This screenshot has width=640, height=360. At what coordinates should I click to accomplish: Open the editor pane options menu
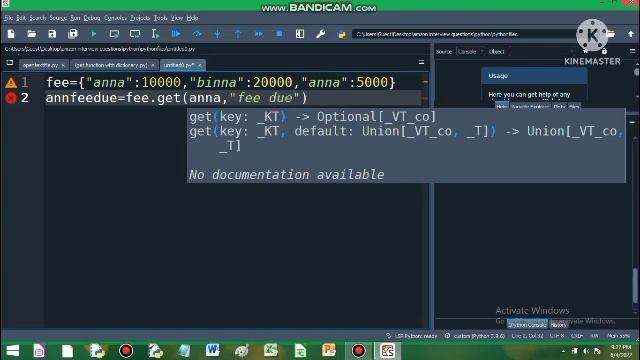421,62
